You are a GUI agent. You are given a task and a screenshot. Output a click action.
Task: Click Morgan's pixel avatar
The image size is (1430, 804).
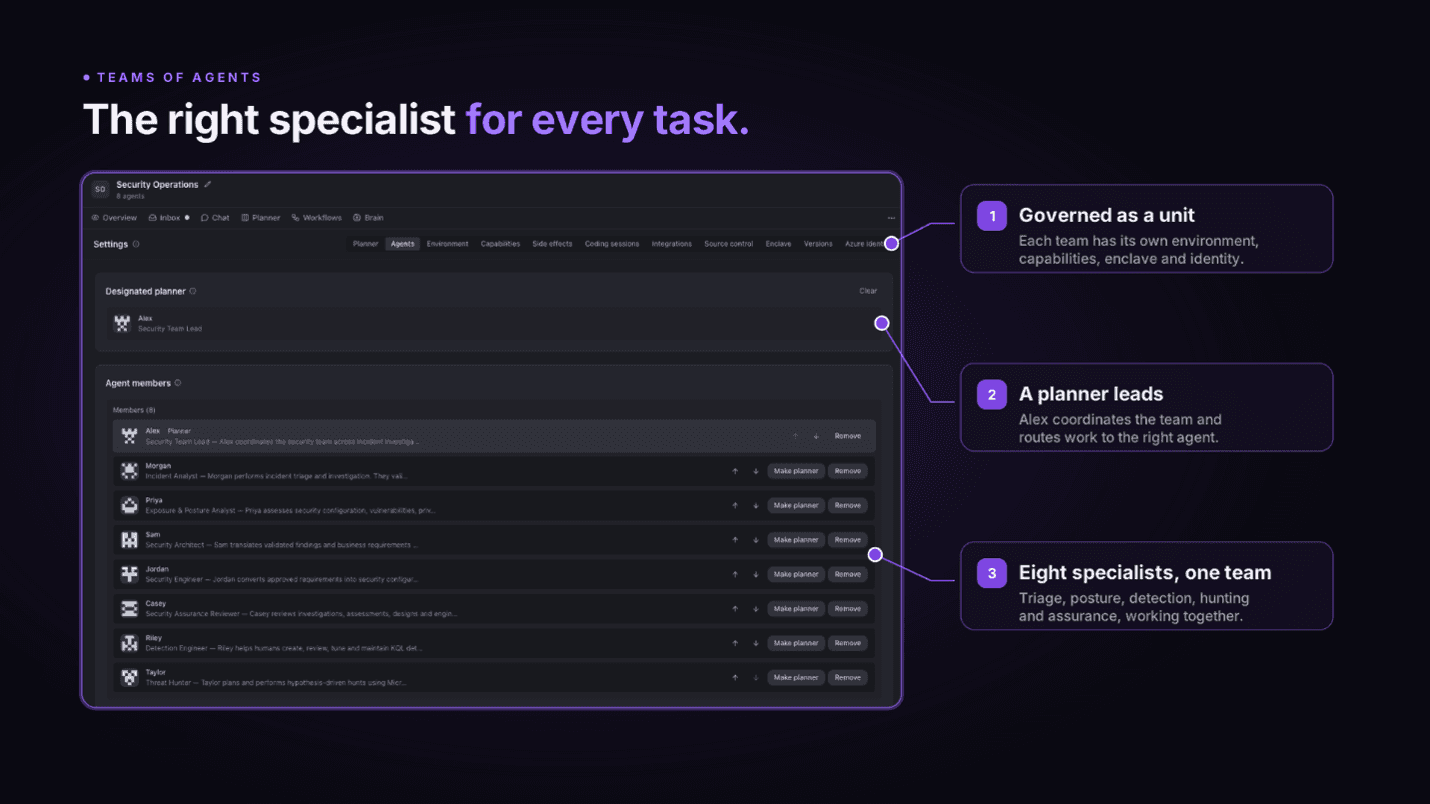[129, 470]
